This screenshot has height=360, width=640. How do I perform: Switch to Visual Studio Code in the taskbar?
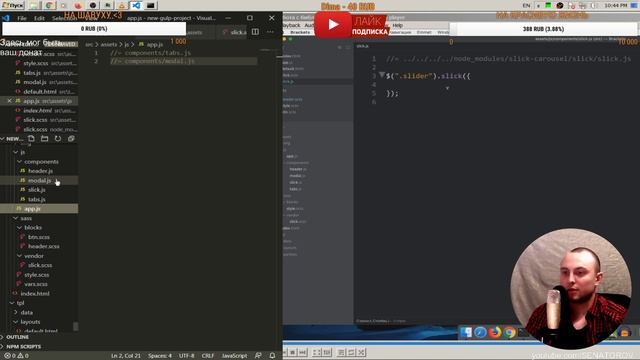click(x=136, y=5)
